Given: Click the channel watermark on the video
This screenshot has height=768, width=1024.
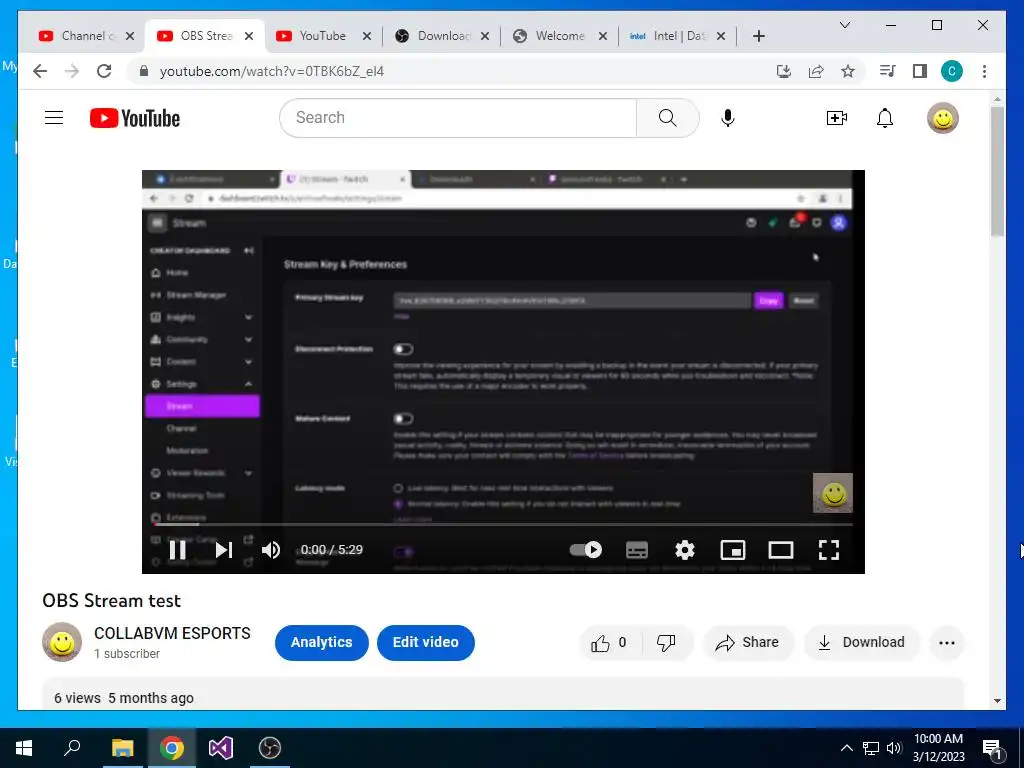Looking at the screenshot, I should [x=833, y=493].
